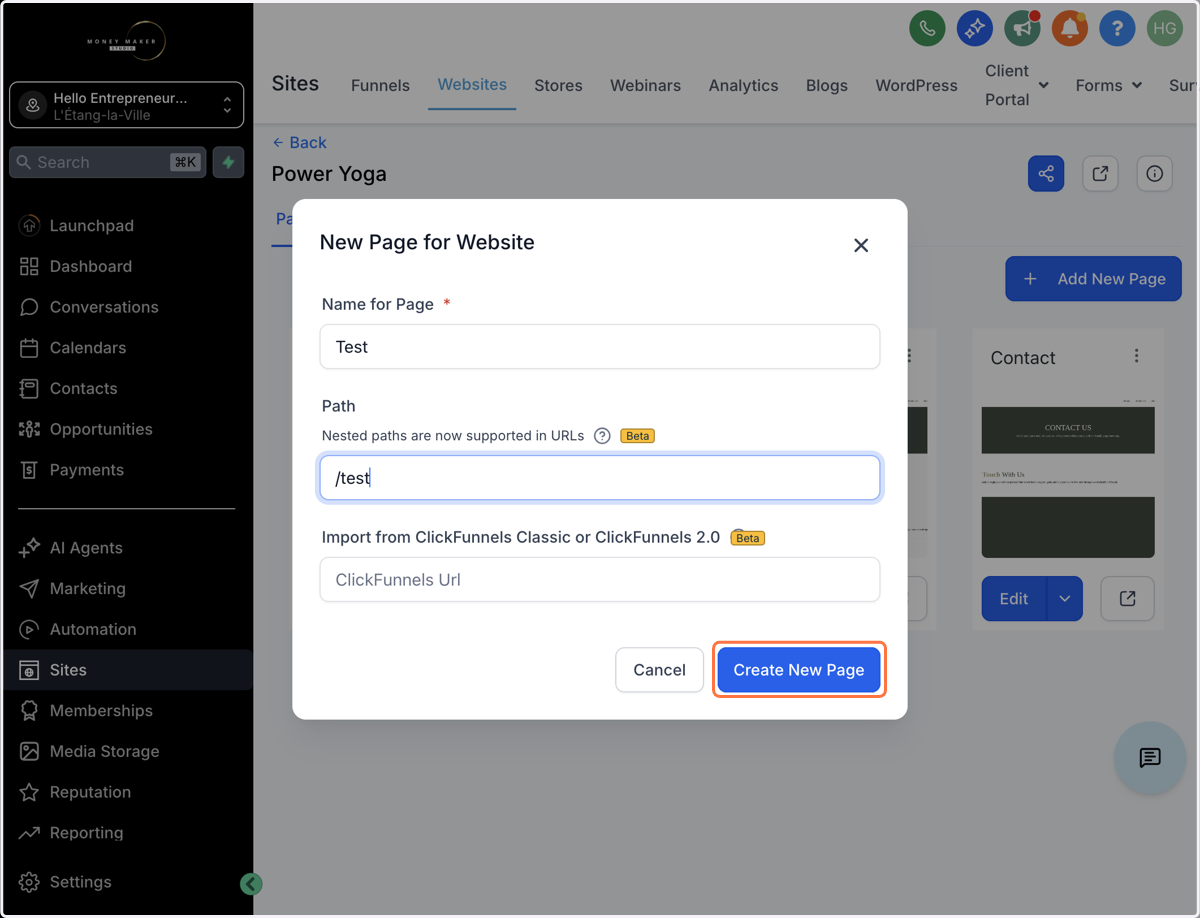
Task: Expand the Forms dropdown
Action: point(1109,85)
